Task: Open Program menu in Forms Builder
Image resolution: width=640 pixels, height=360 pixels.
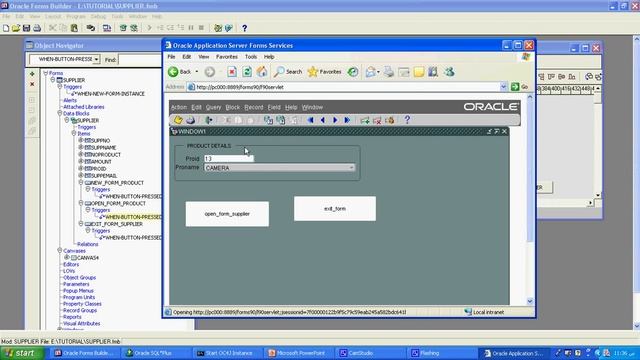Action: [76, 16]
